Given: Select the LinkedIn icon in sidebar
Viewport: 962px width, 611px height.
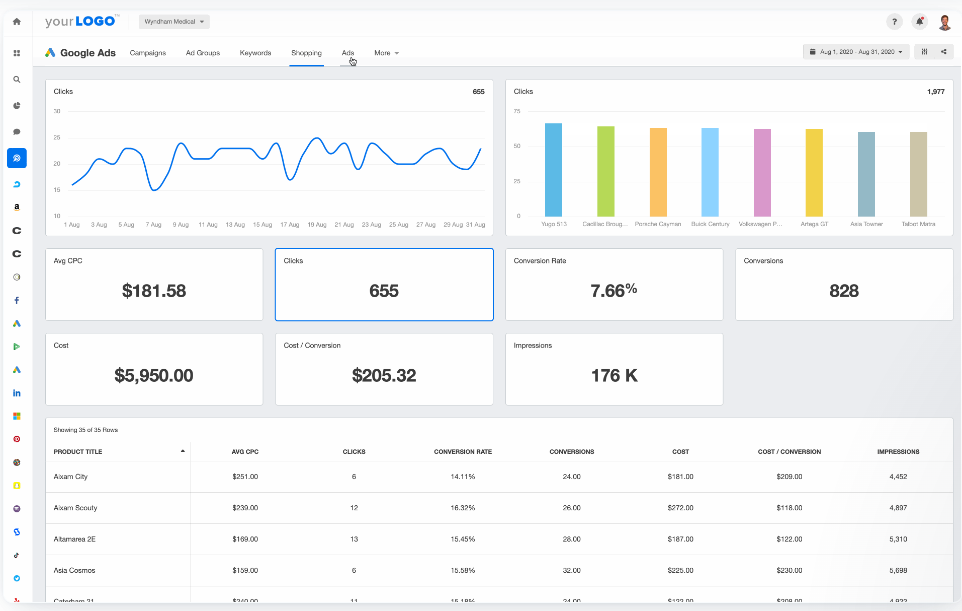Looking at the screenshot, I should (x=17, y=393).
